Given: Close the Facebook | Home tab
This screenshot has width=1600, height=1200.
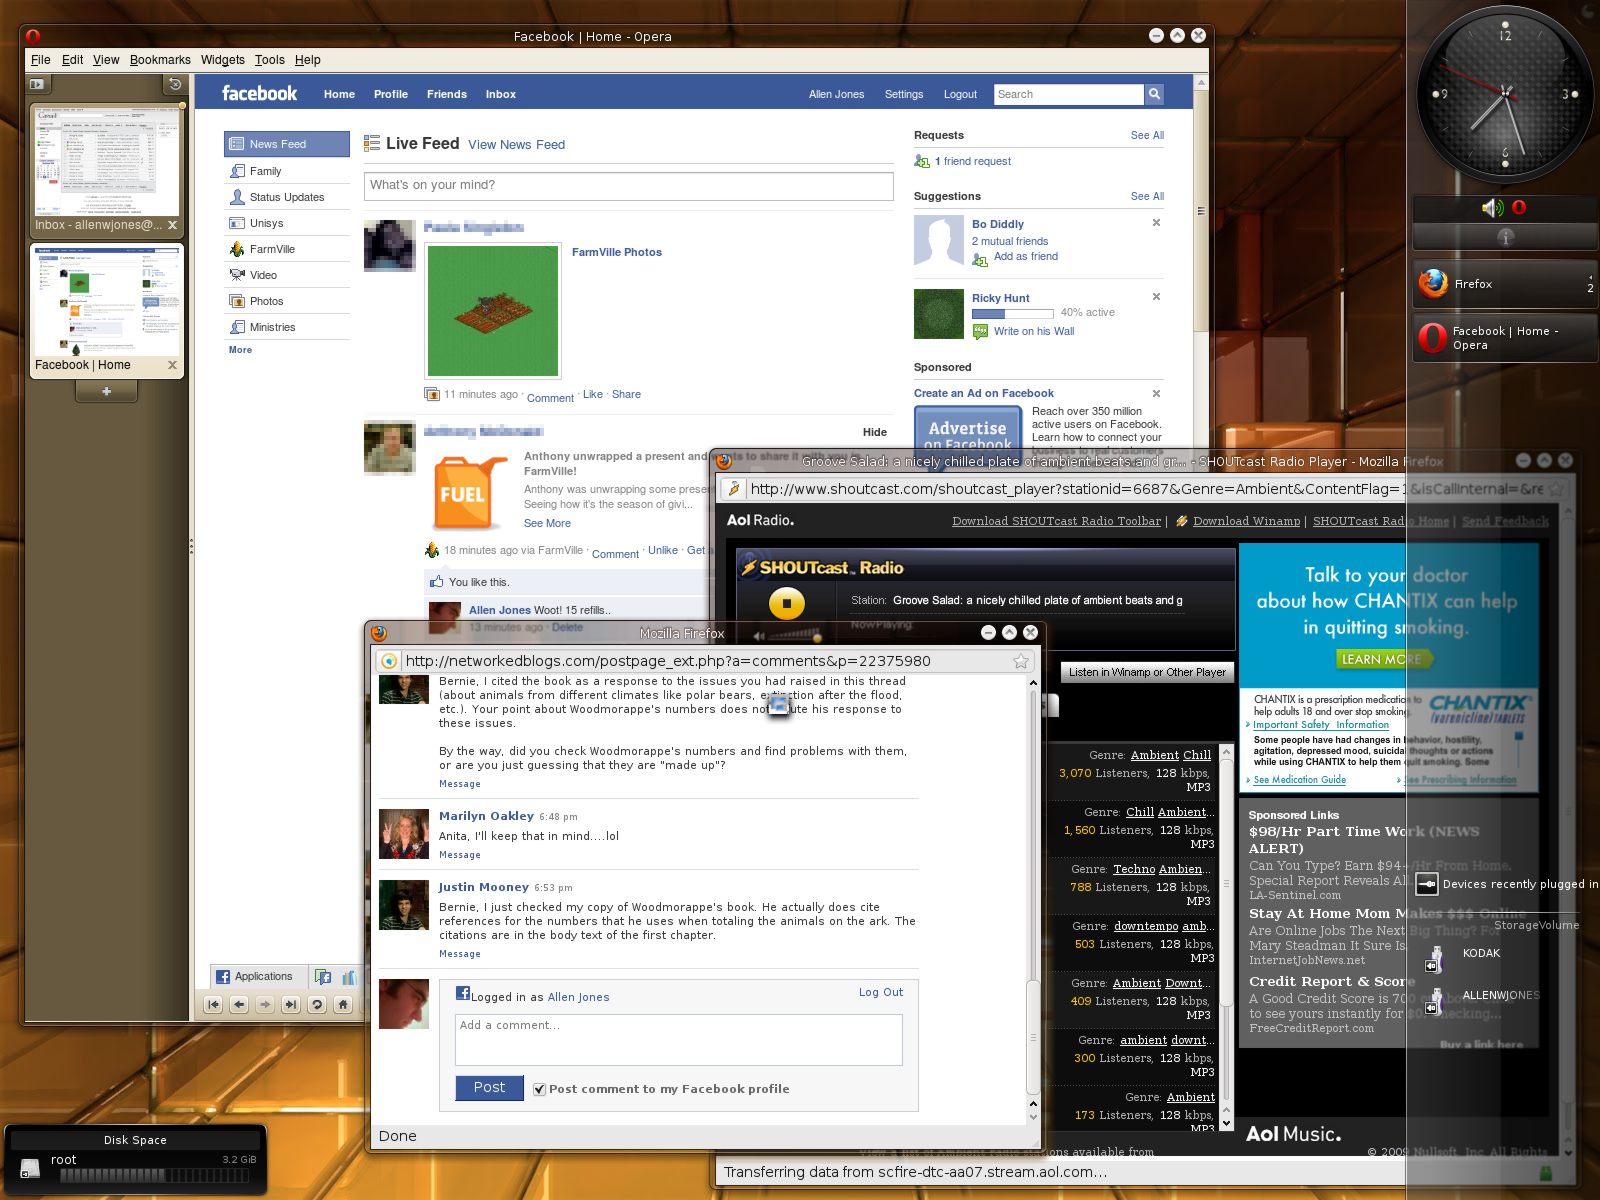Looking at the screenshot, I should point(172,365).
